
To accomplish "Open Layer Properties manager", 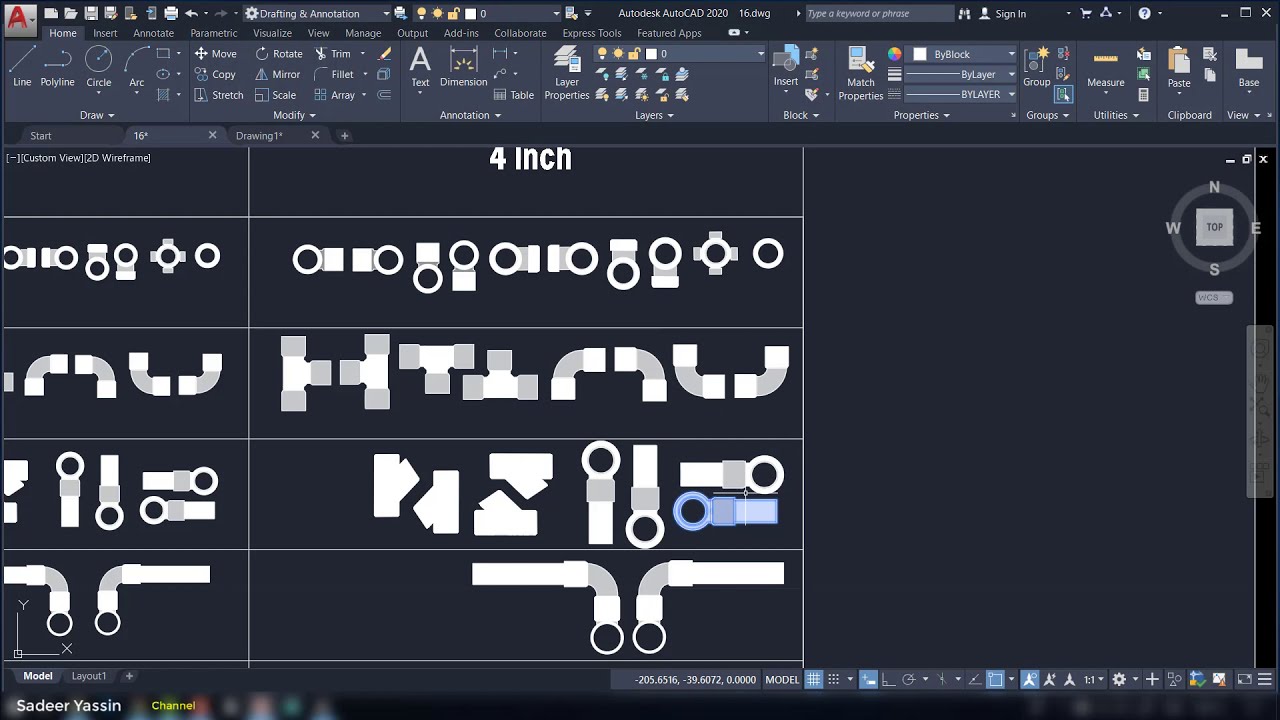I will 567,73.
